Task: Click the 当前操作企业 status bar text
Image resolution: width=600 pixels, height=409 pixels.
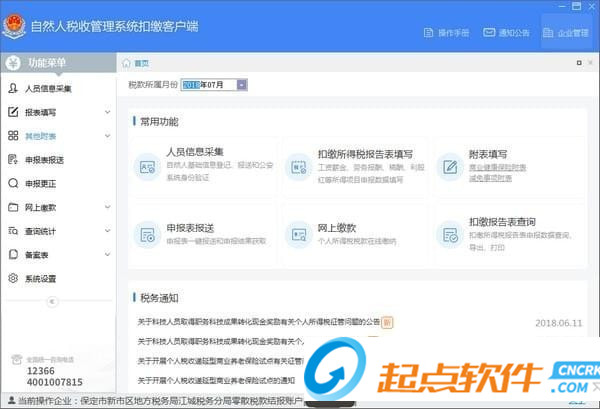Action: [x=160, y=401]
